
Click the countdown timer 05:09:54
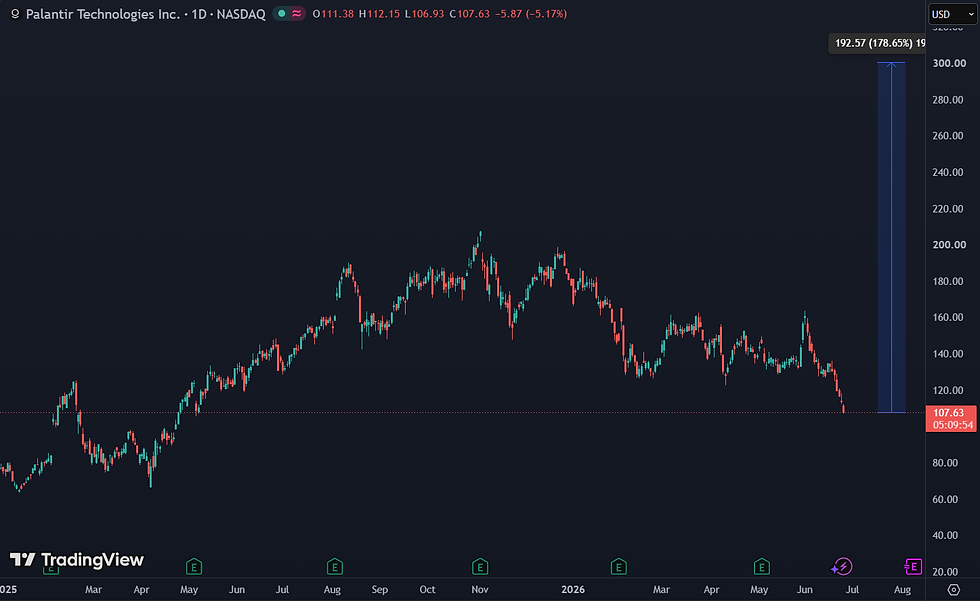952,425
